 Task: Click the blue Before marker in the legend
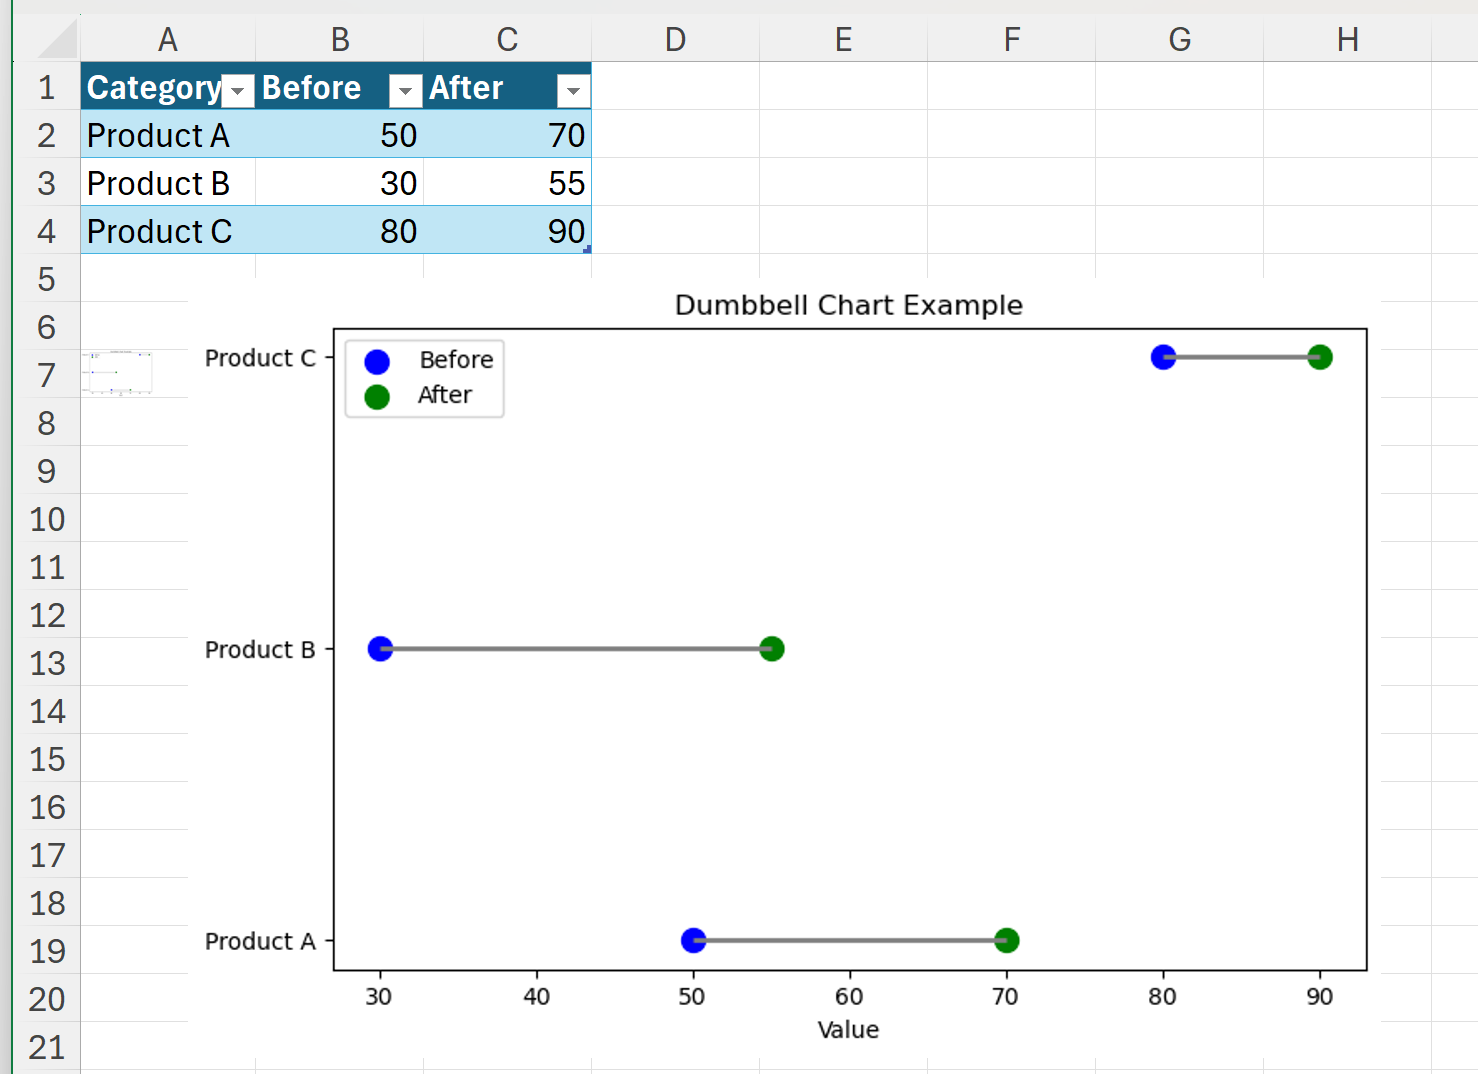(377, 361)
